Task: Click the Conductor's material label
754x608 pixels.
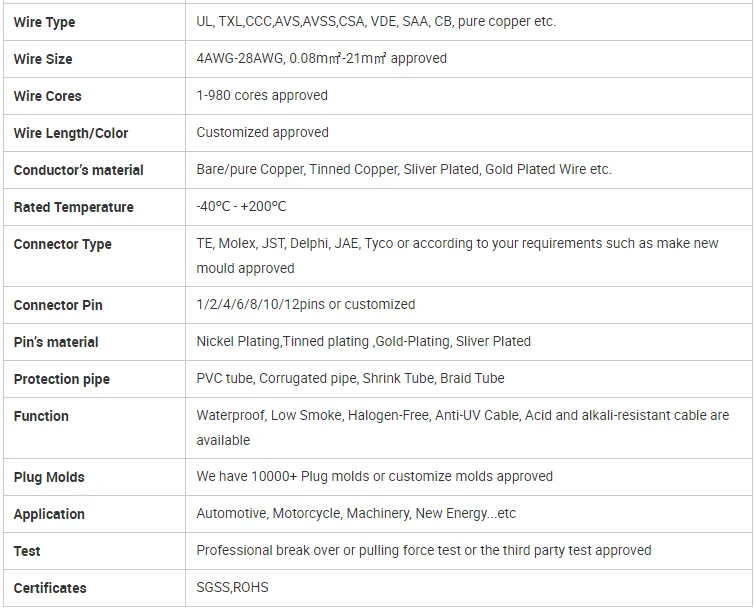Action: tap(79, 170)
